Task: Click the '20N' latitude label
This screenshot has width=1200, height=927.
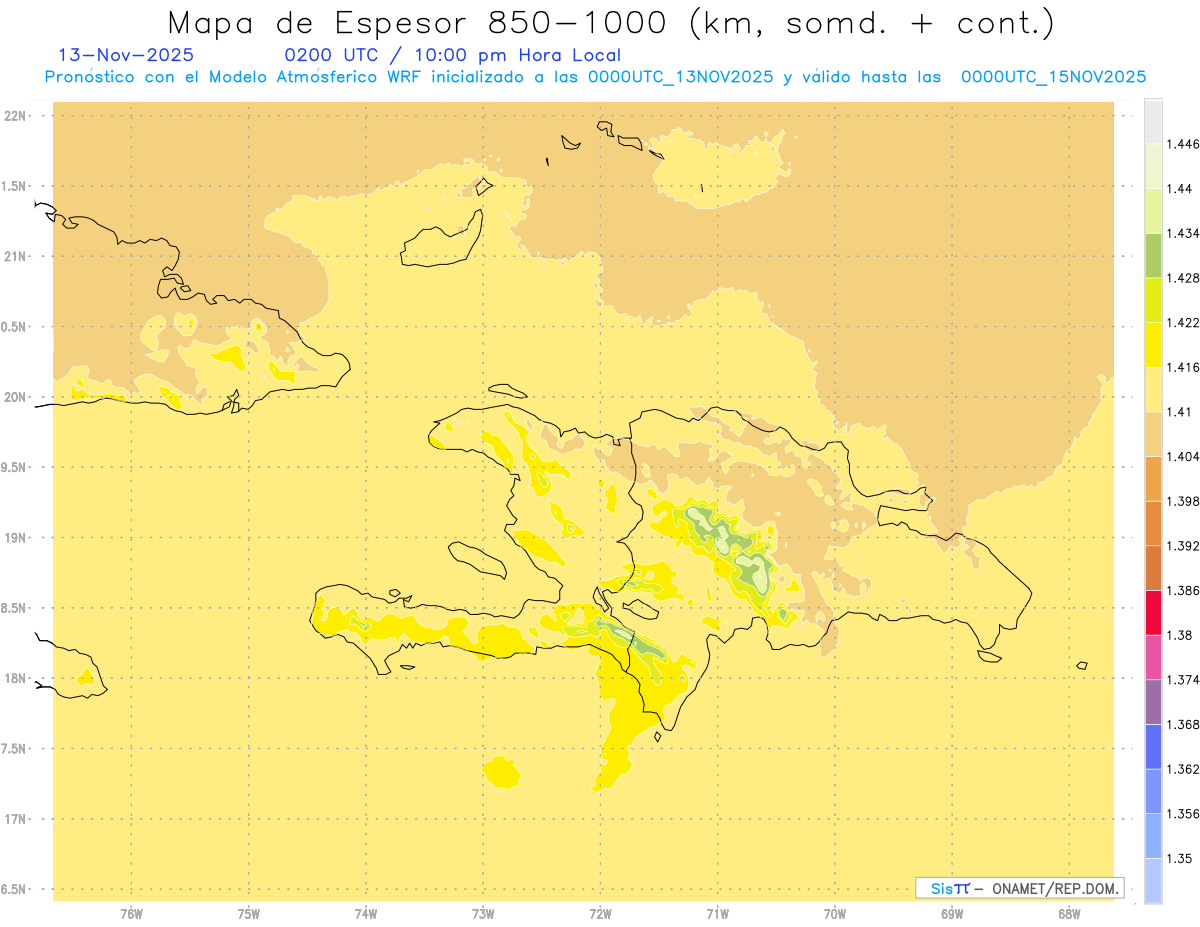Action: click(x=16, y=398)
